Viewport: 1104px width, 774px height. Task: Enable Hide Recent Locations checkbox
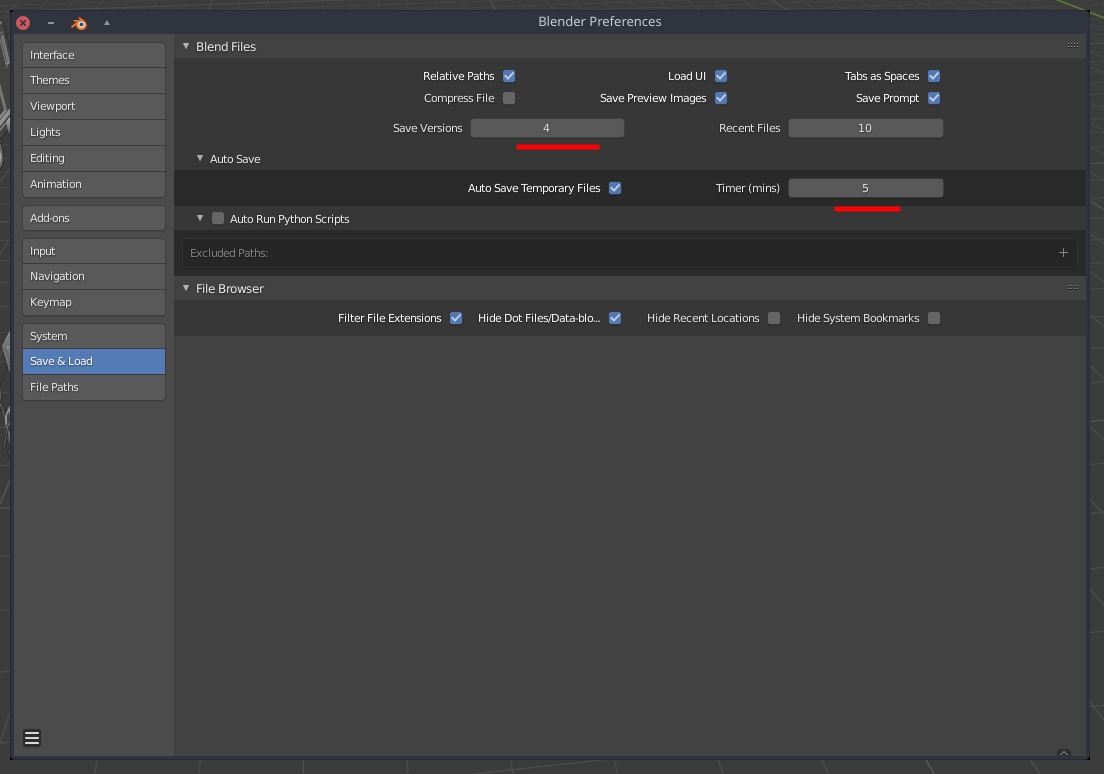click(x=774, y=318)
